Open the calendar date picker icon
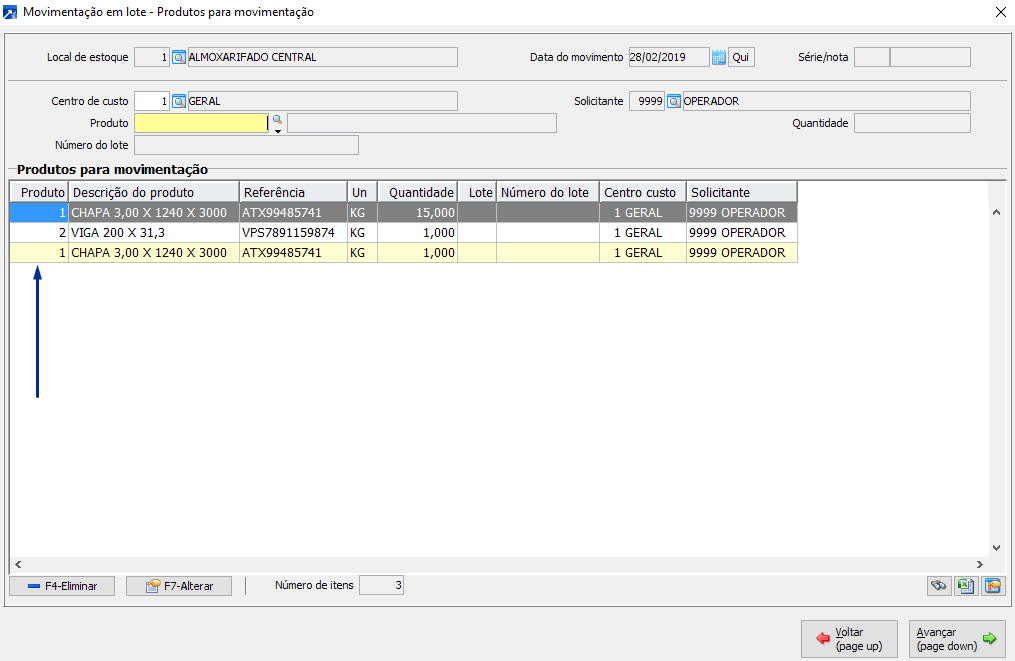The width and height of the screenshot is (1015, 661). [718, 57]
